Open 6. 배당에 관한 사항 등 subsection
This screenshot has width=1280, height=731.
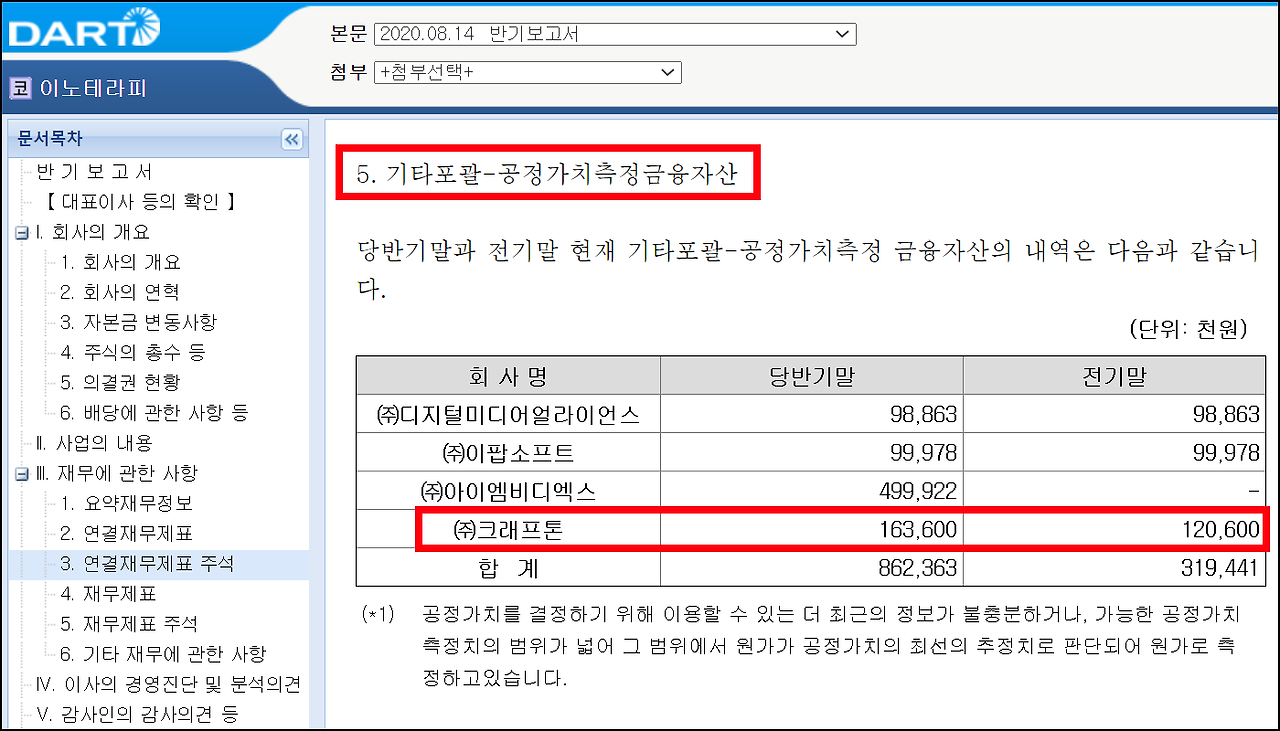(x=154, y=412)
